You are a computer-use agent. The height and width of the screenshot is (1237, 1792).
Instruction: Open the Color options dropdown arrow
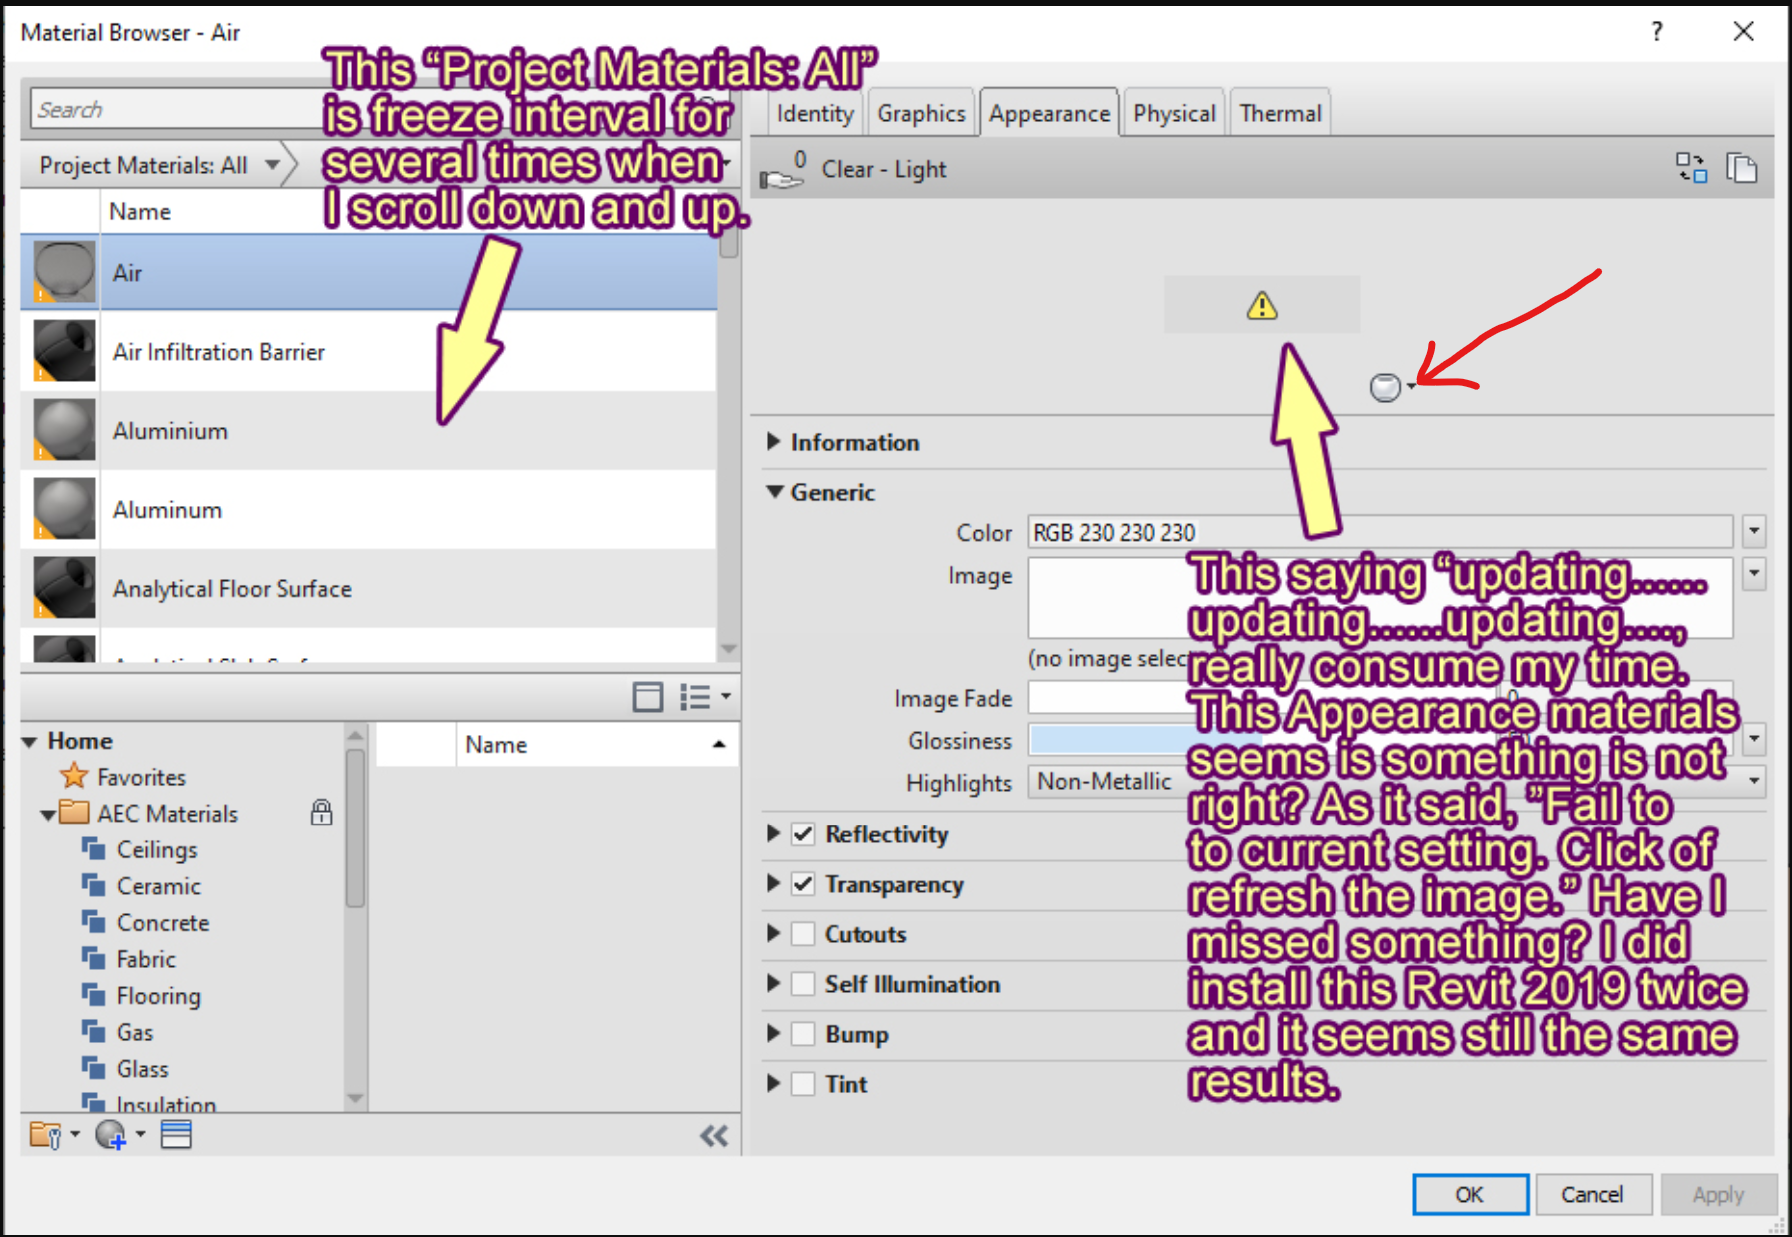point(1754,531)
